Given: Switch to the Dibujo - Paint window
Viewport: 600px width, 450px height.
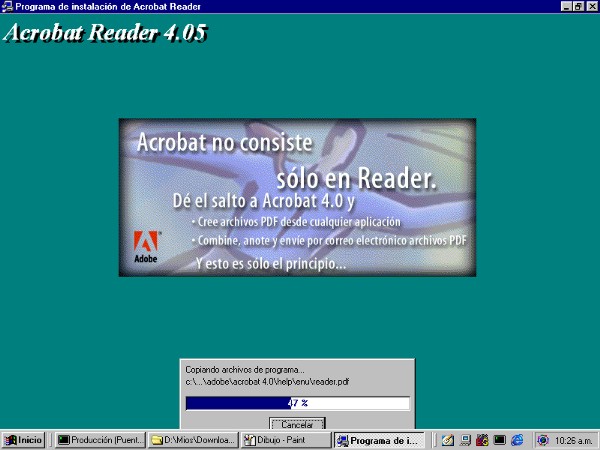Looking at the screenshot, I should [x=285, y=439].
